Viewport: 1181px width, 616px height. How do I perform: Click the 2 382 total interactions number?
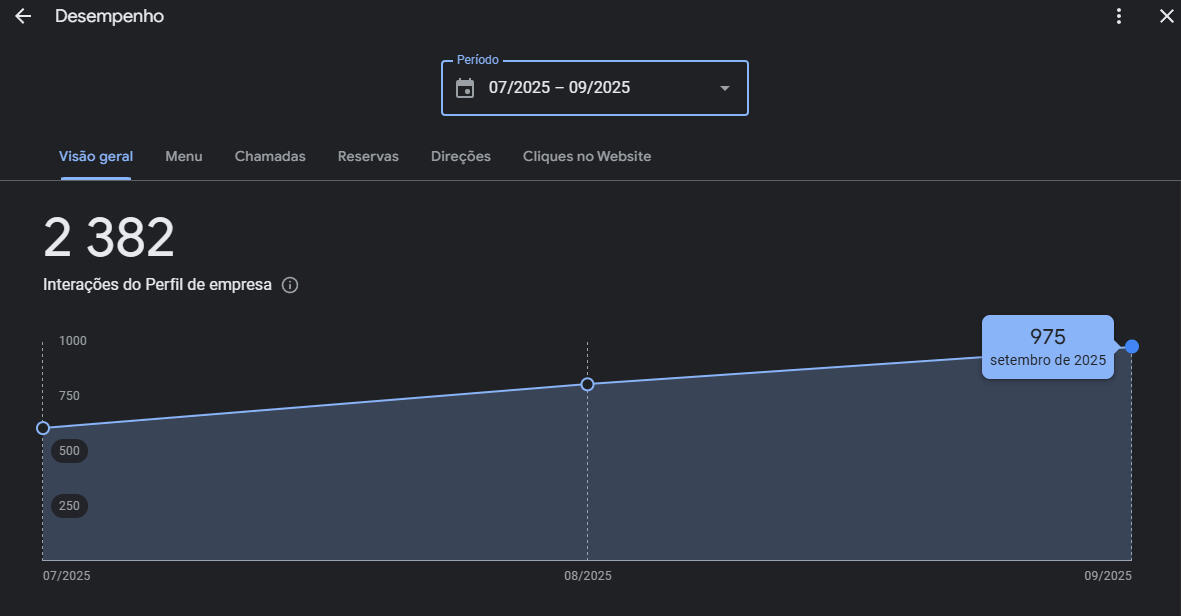[x=109, y=239]
